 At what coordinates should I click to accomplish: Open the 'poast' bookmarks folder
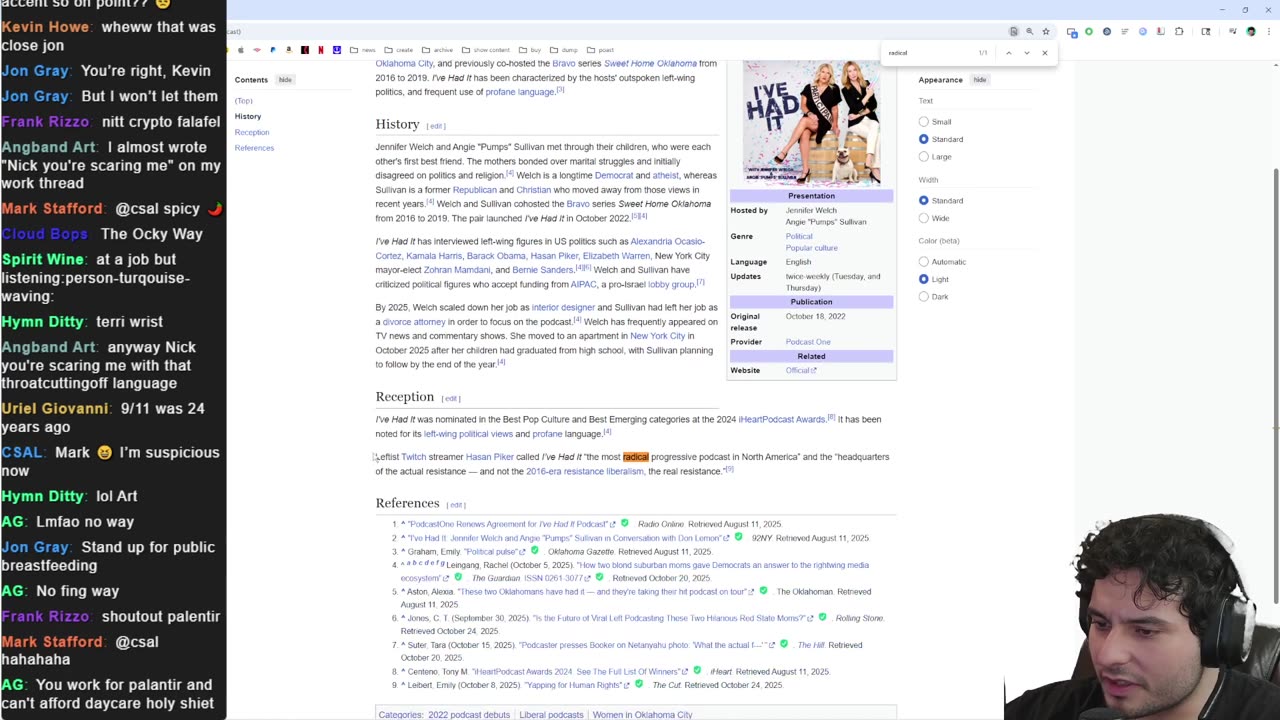point(600,50)
